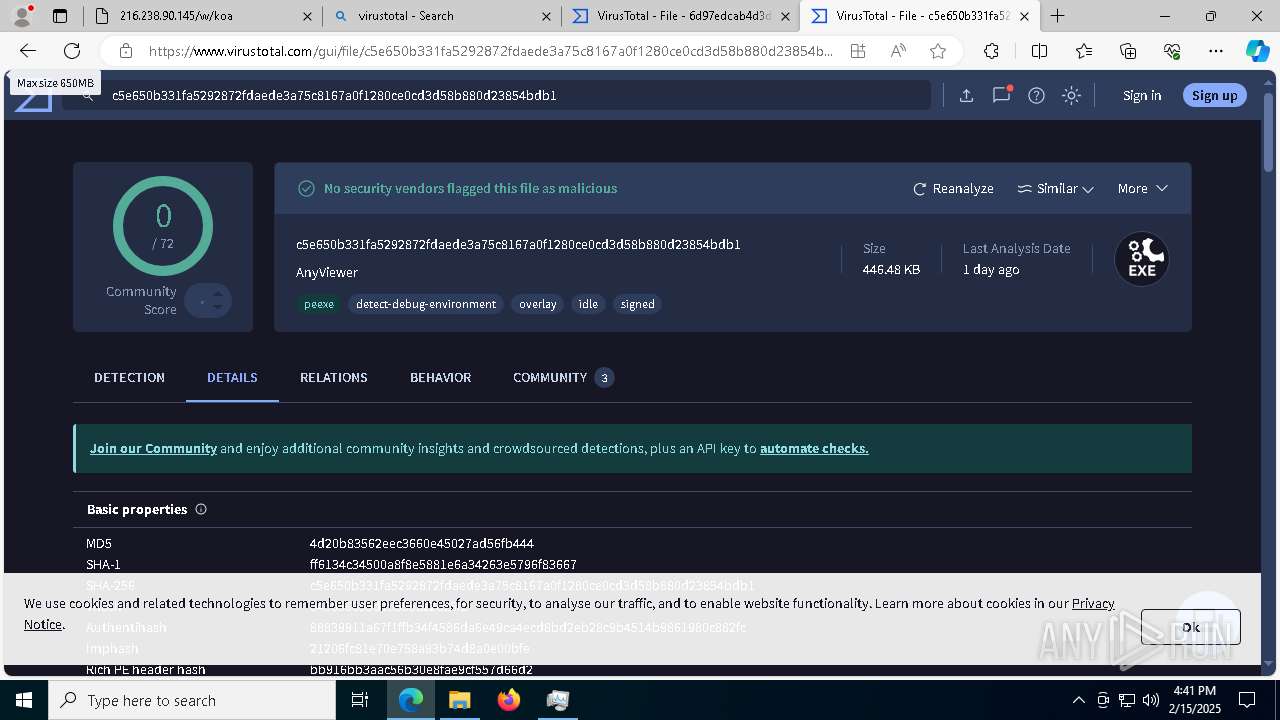Click the VirusTotal hash search field

click(496, 95)
